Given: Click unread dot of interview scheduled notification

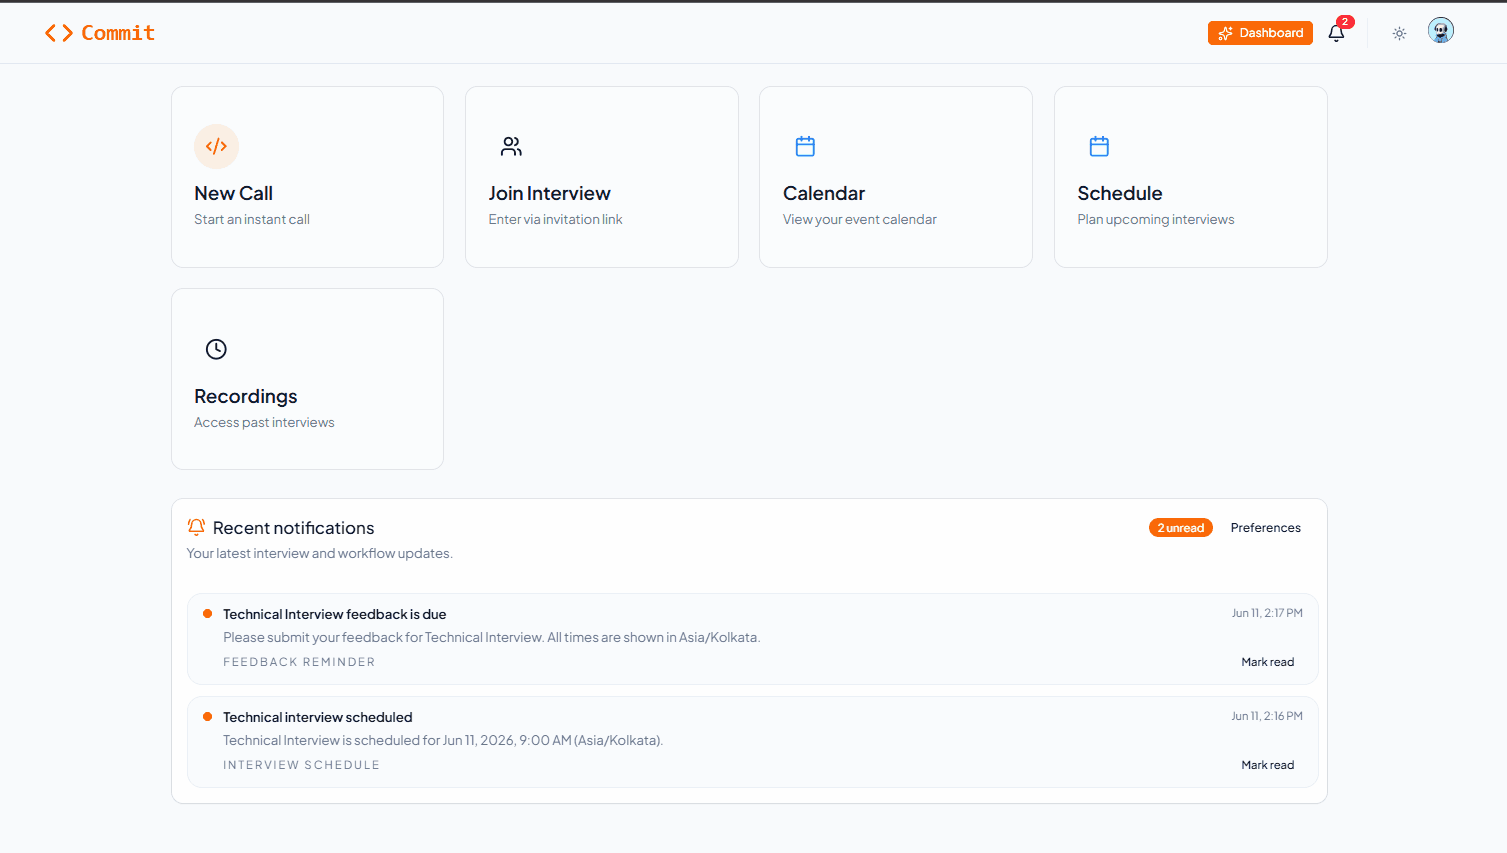Looking at the screenshot, I should coord(207,717).
